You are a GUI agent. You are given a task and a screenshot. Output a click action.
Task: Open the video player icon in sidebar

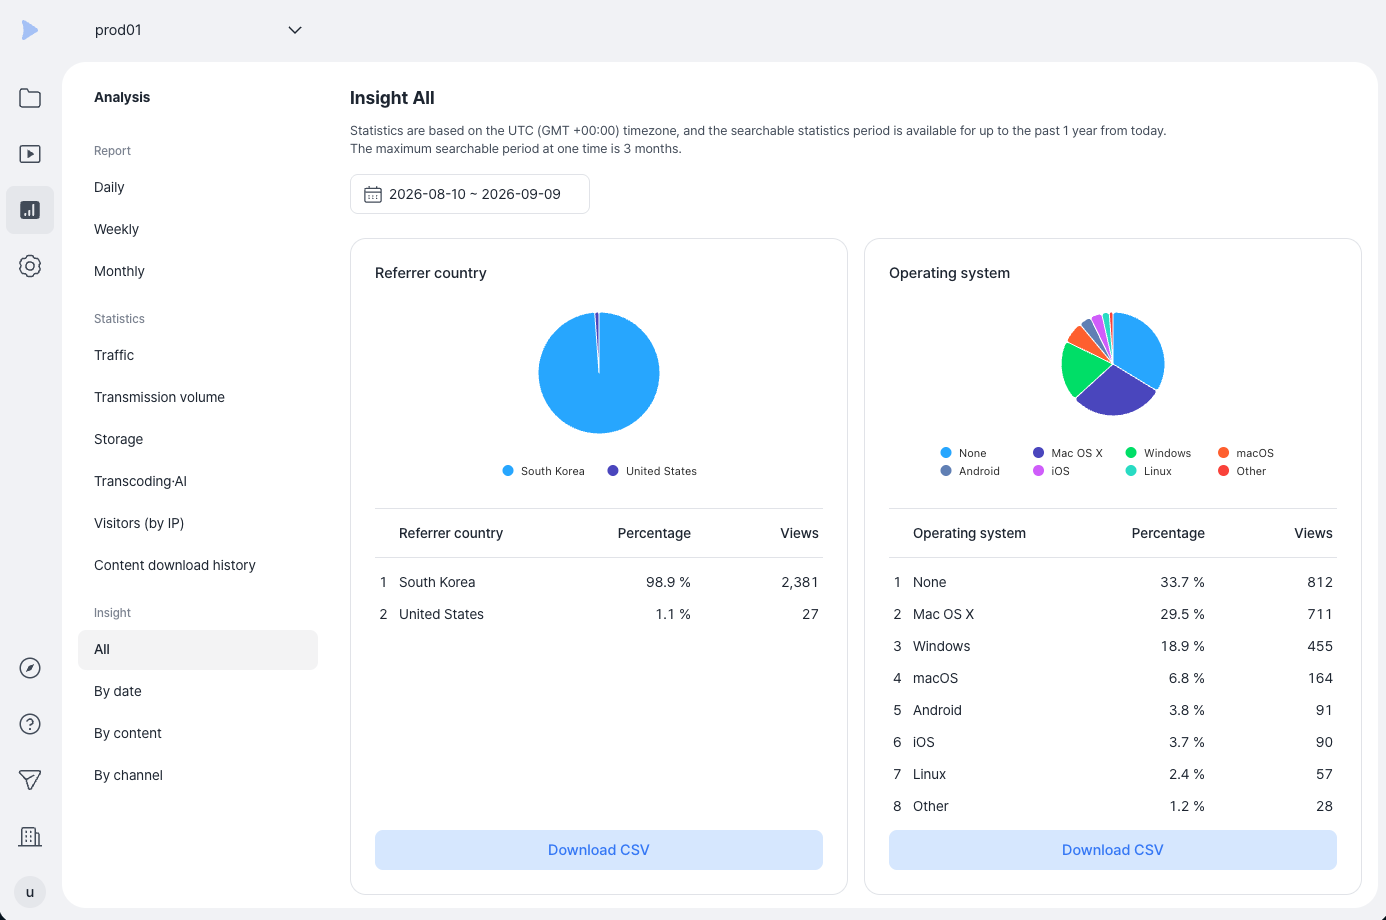[30, 154]
